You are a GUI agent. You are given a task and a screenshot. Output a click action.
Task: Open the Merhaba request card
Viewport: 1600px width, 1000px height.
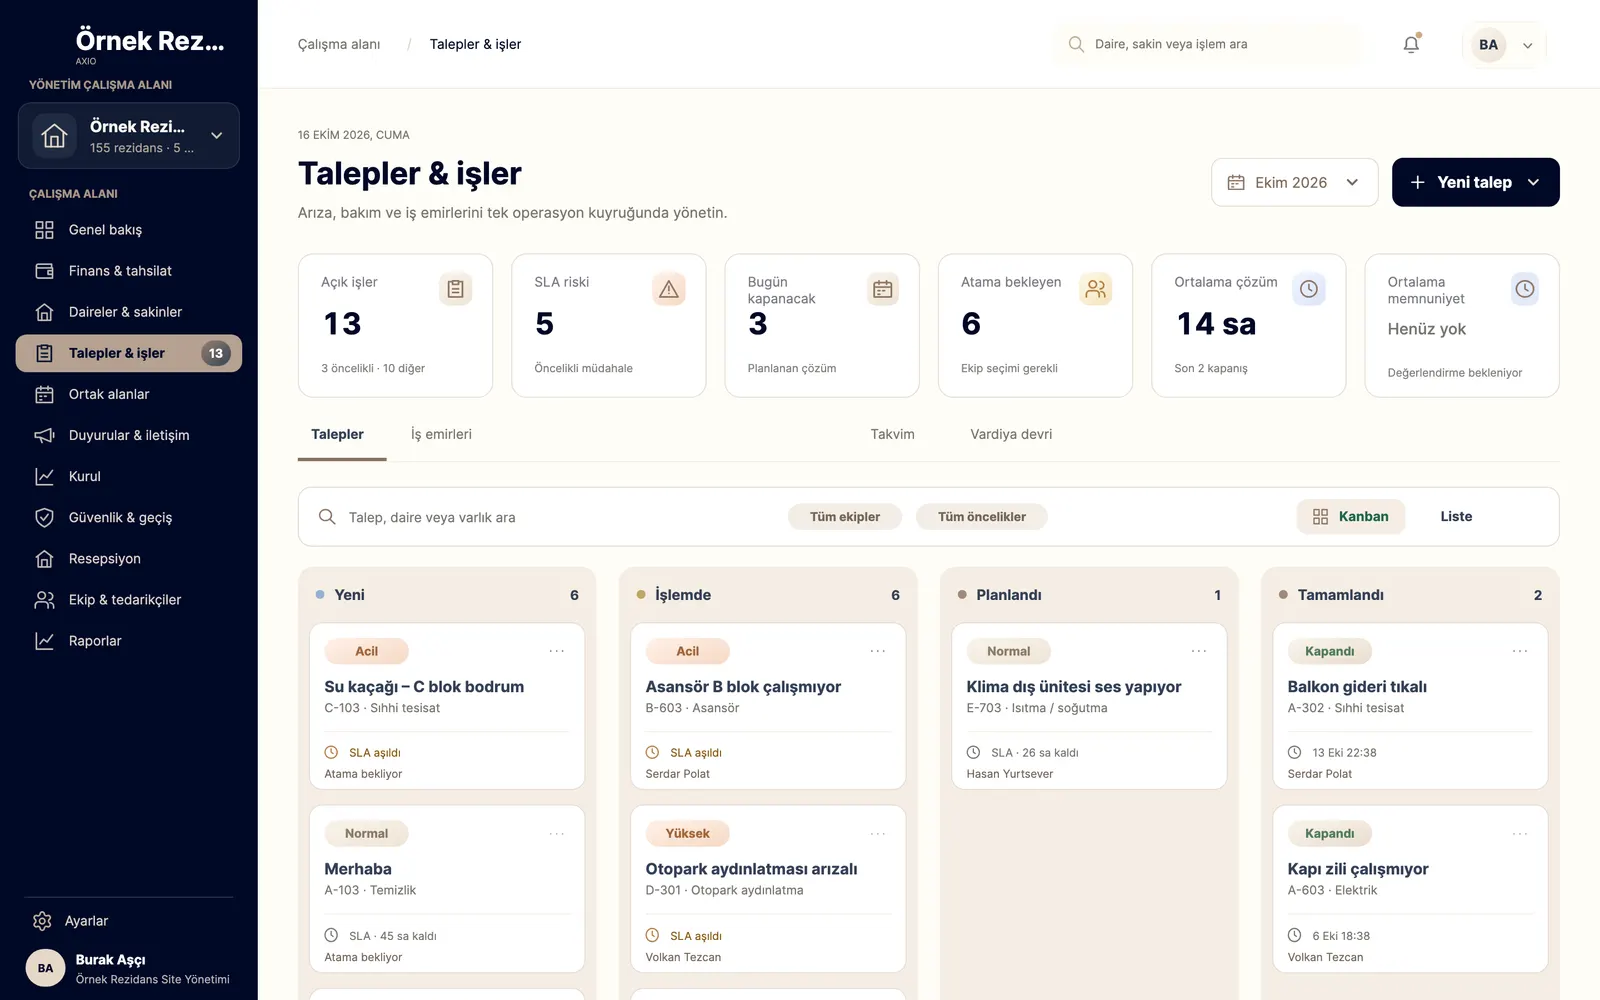click(x=447, y=889)
